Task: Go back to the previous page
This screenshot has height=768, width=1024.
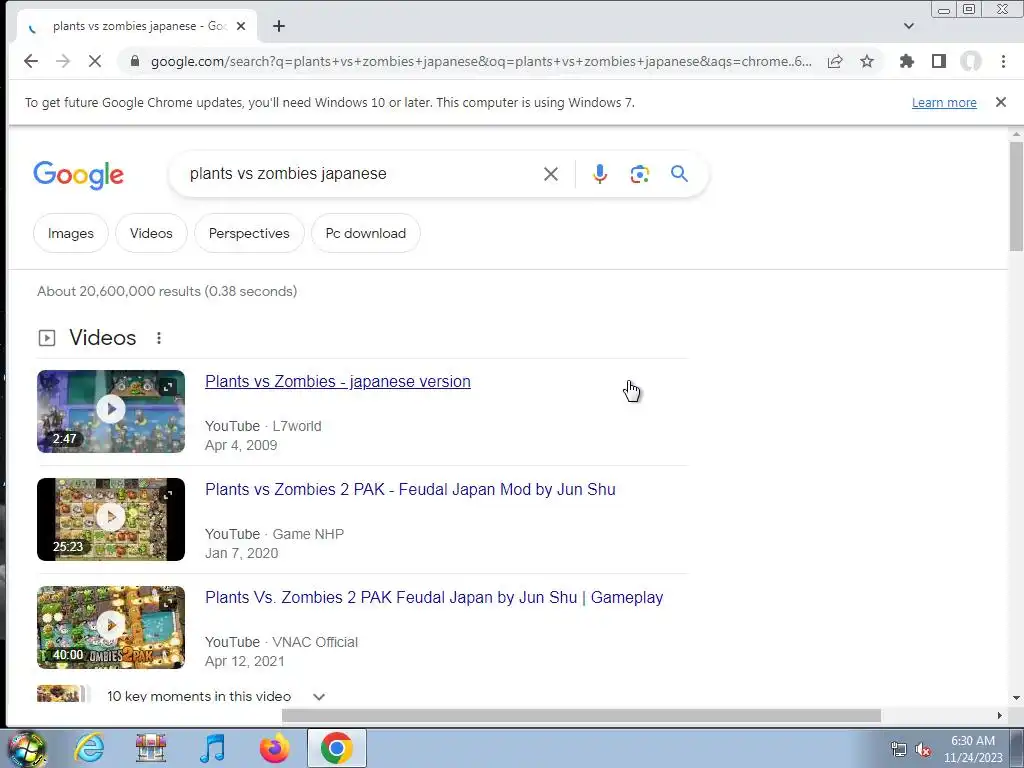Action: [31, 61]
